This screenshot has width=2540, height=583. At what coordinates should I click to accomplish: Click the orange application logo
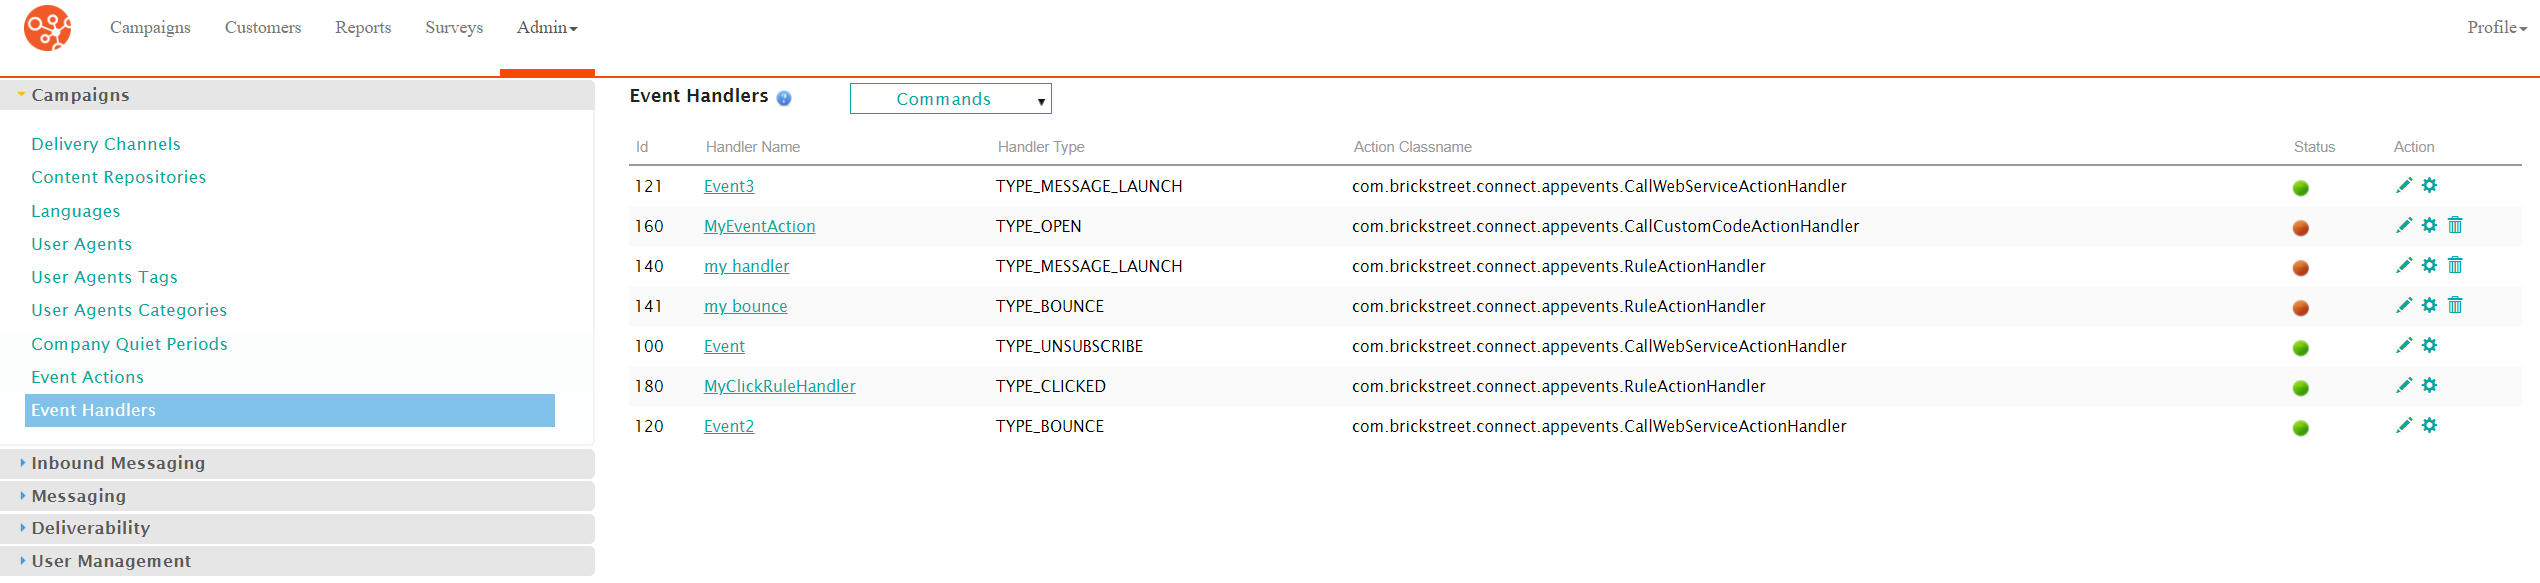[x=48, y=28]
